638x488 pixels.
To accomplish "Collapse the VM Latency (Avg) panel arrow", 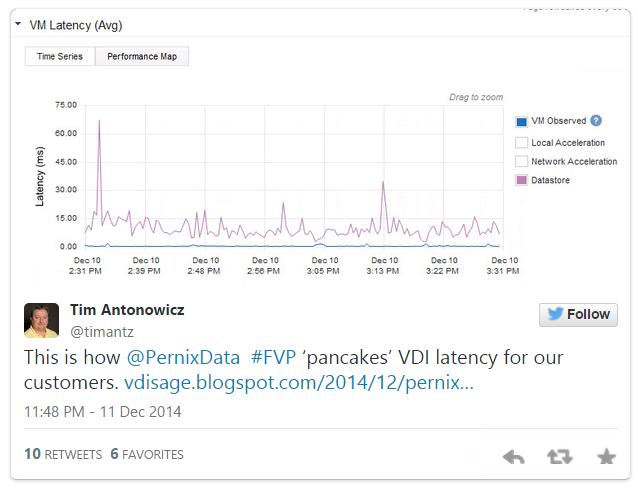I will coord(18,24).
